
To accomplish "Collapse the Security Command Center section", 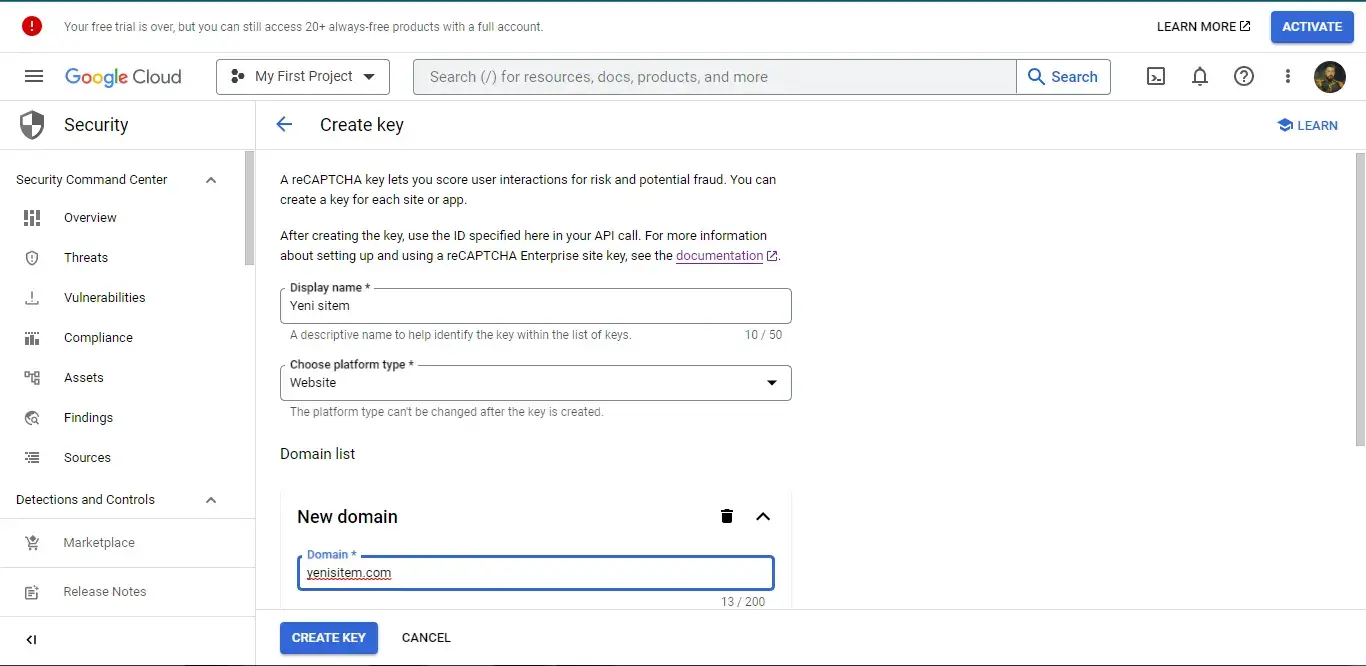I will point(211,180).
